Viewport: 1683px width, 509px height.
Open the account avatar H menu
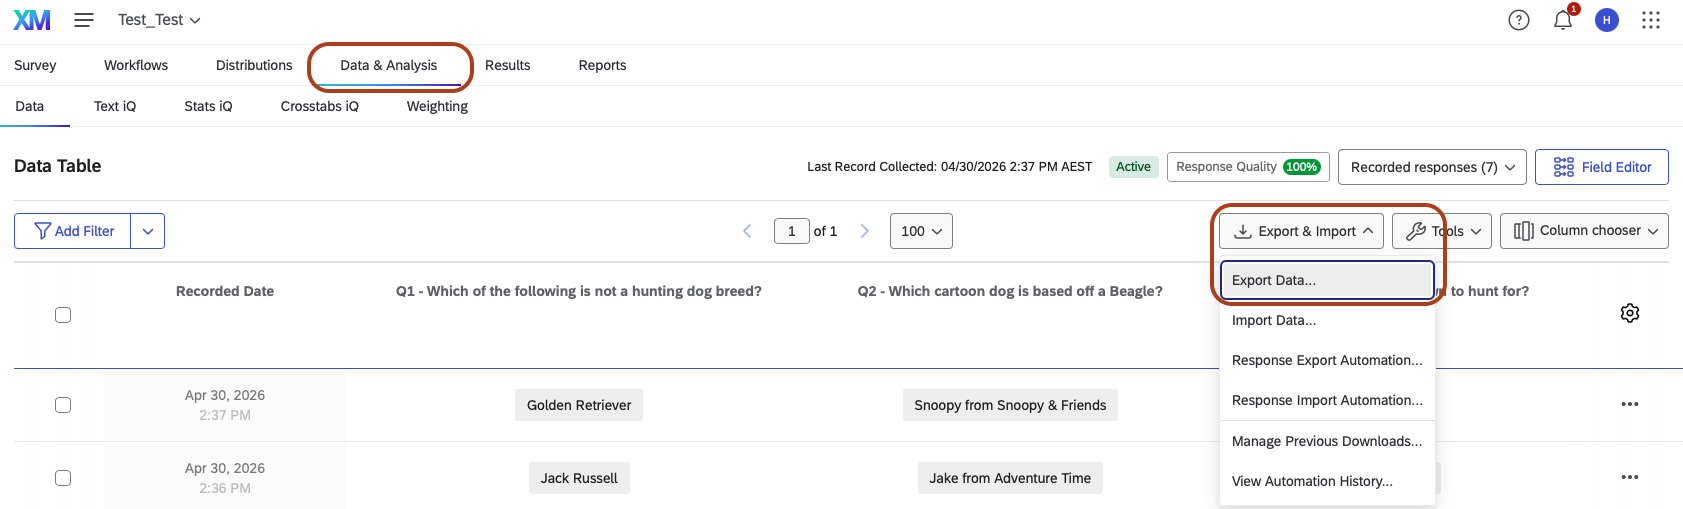click(x=1607, y=20)
